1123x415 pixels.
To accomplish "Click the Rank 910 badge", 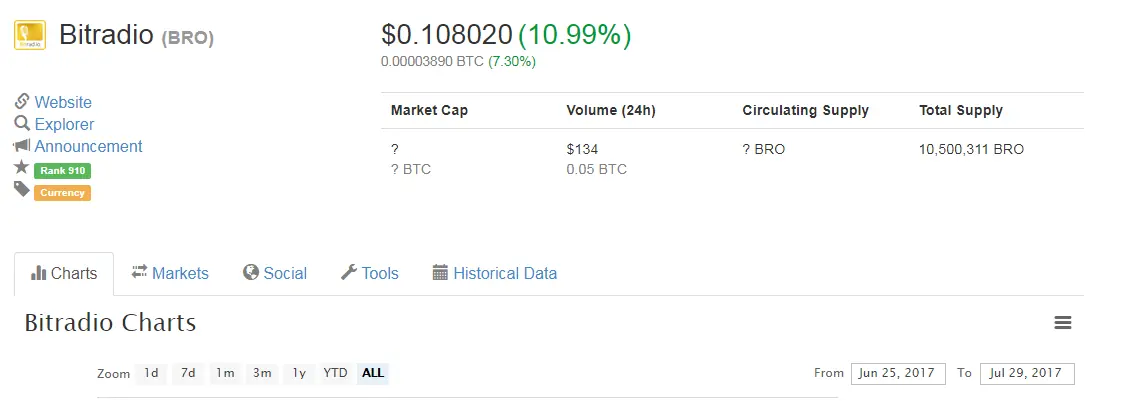I will pos(62,171).
